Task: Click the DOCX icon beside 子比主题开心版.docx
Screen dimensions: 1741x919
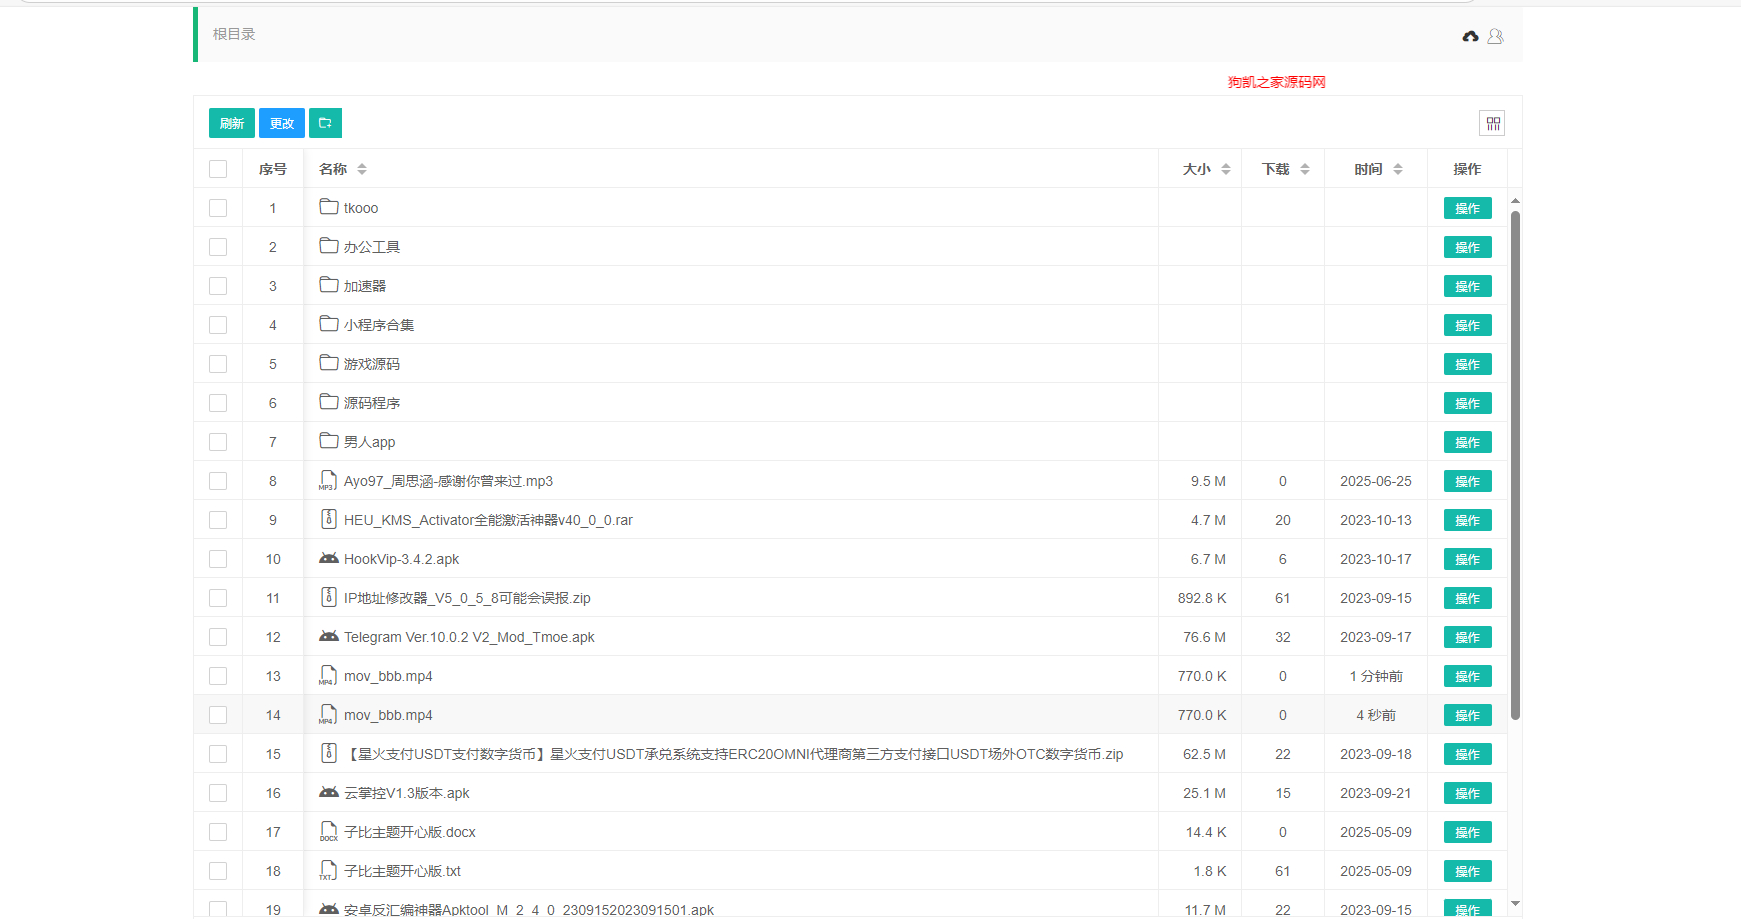Action: [329, 831]
